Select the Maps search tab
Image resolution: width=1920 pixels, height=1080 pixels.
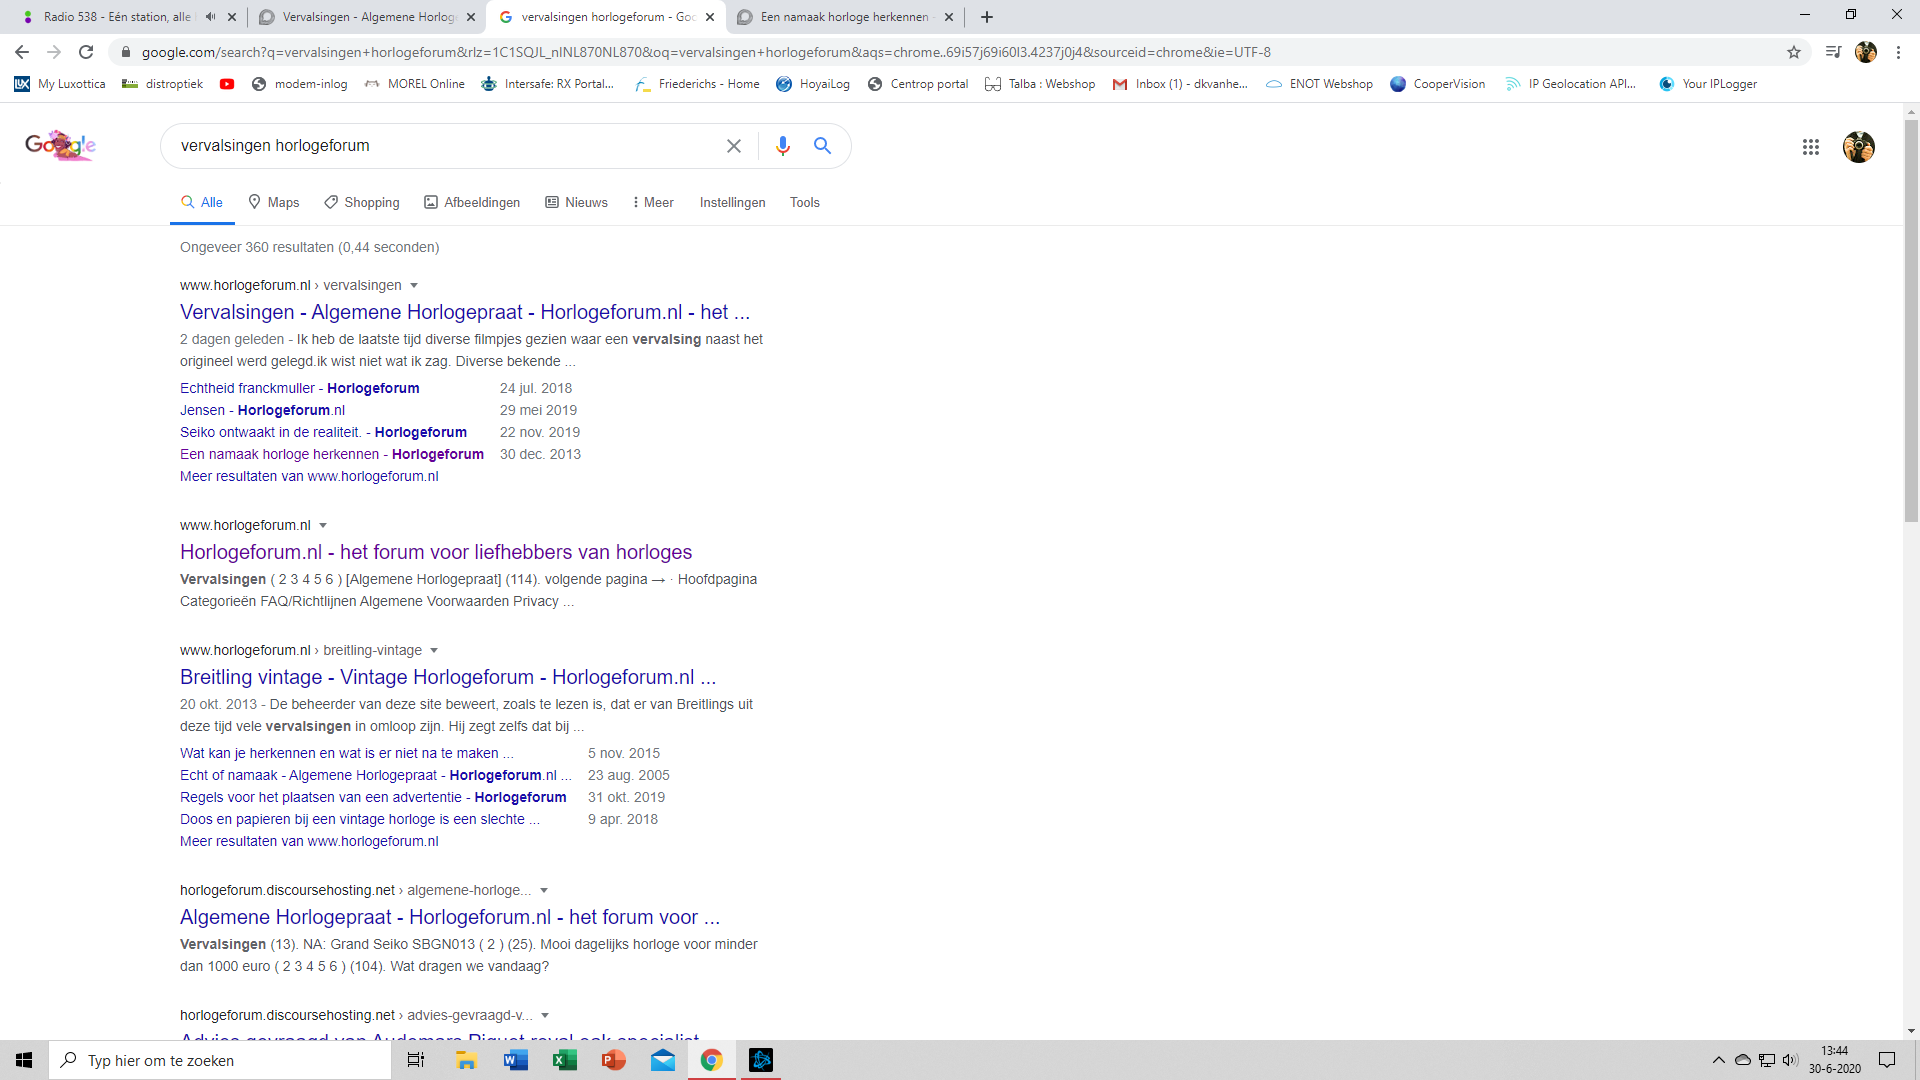click(x=274, y=202)
